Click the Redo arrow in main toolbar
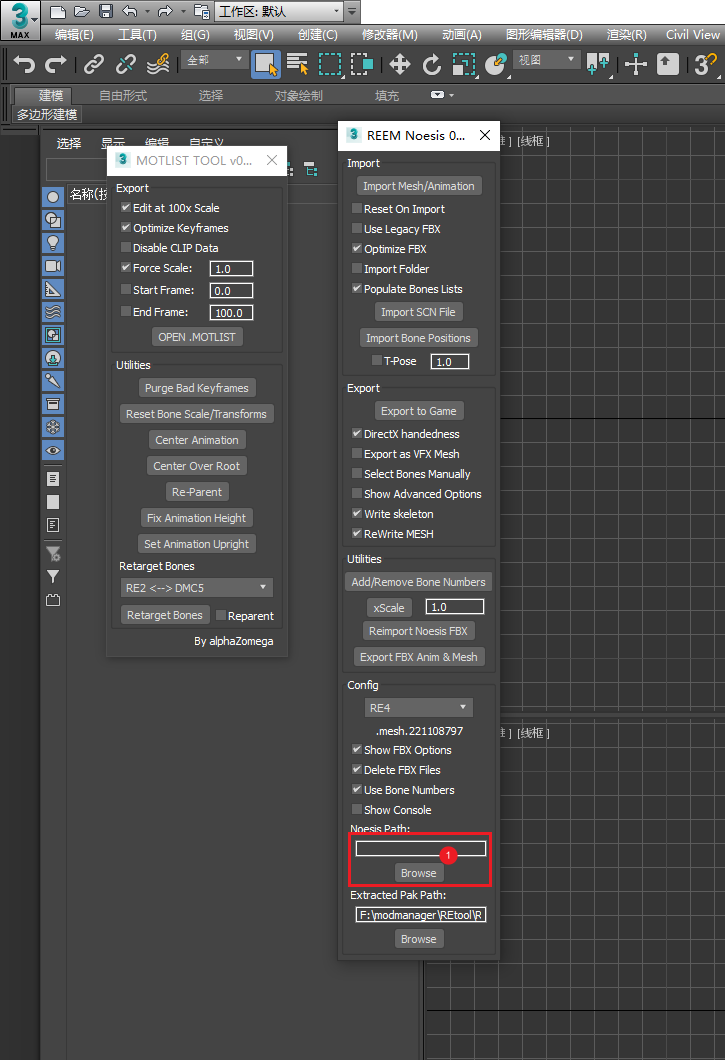 [x=55, y=64]
